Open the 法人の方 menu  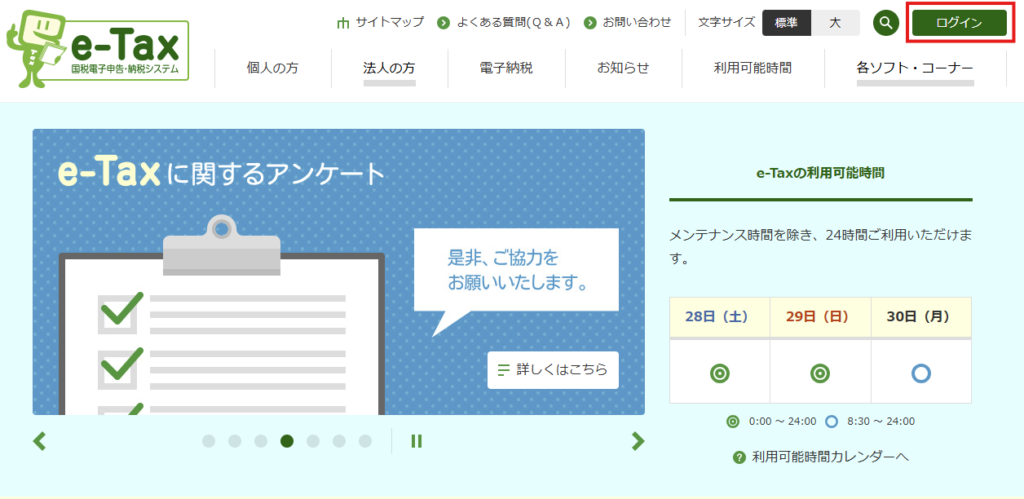point(389,68)
